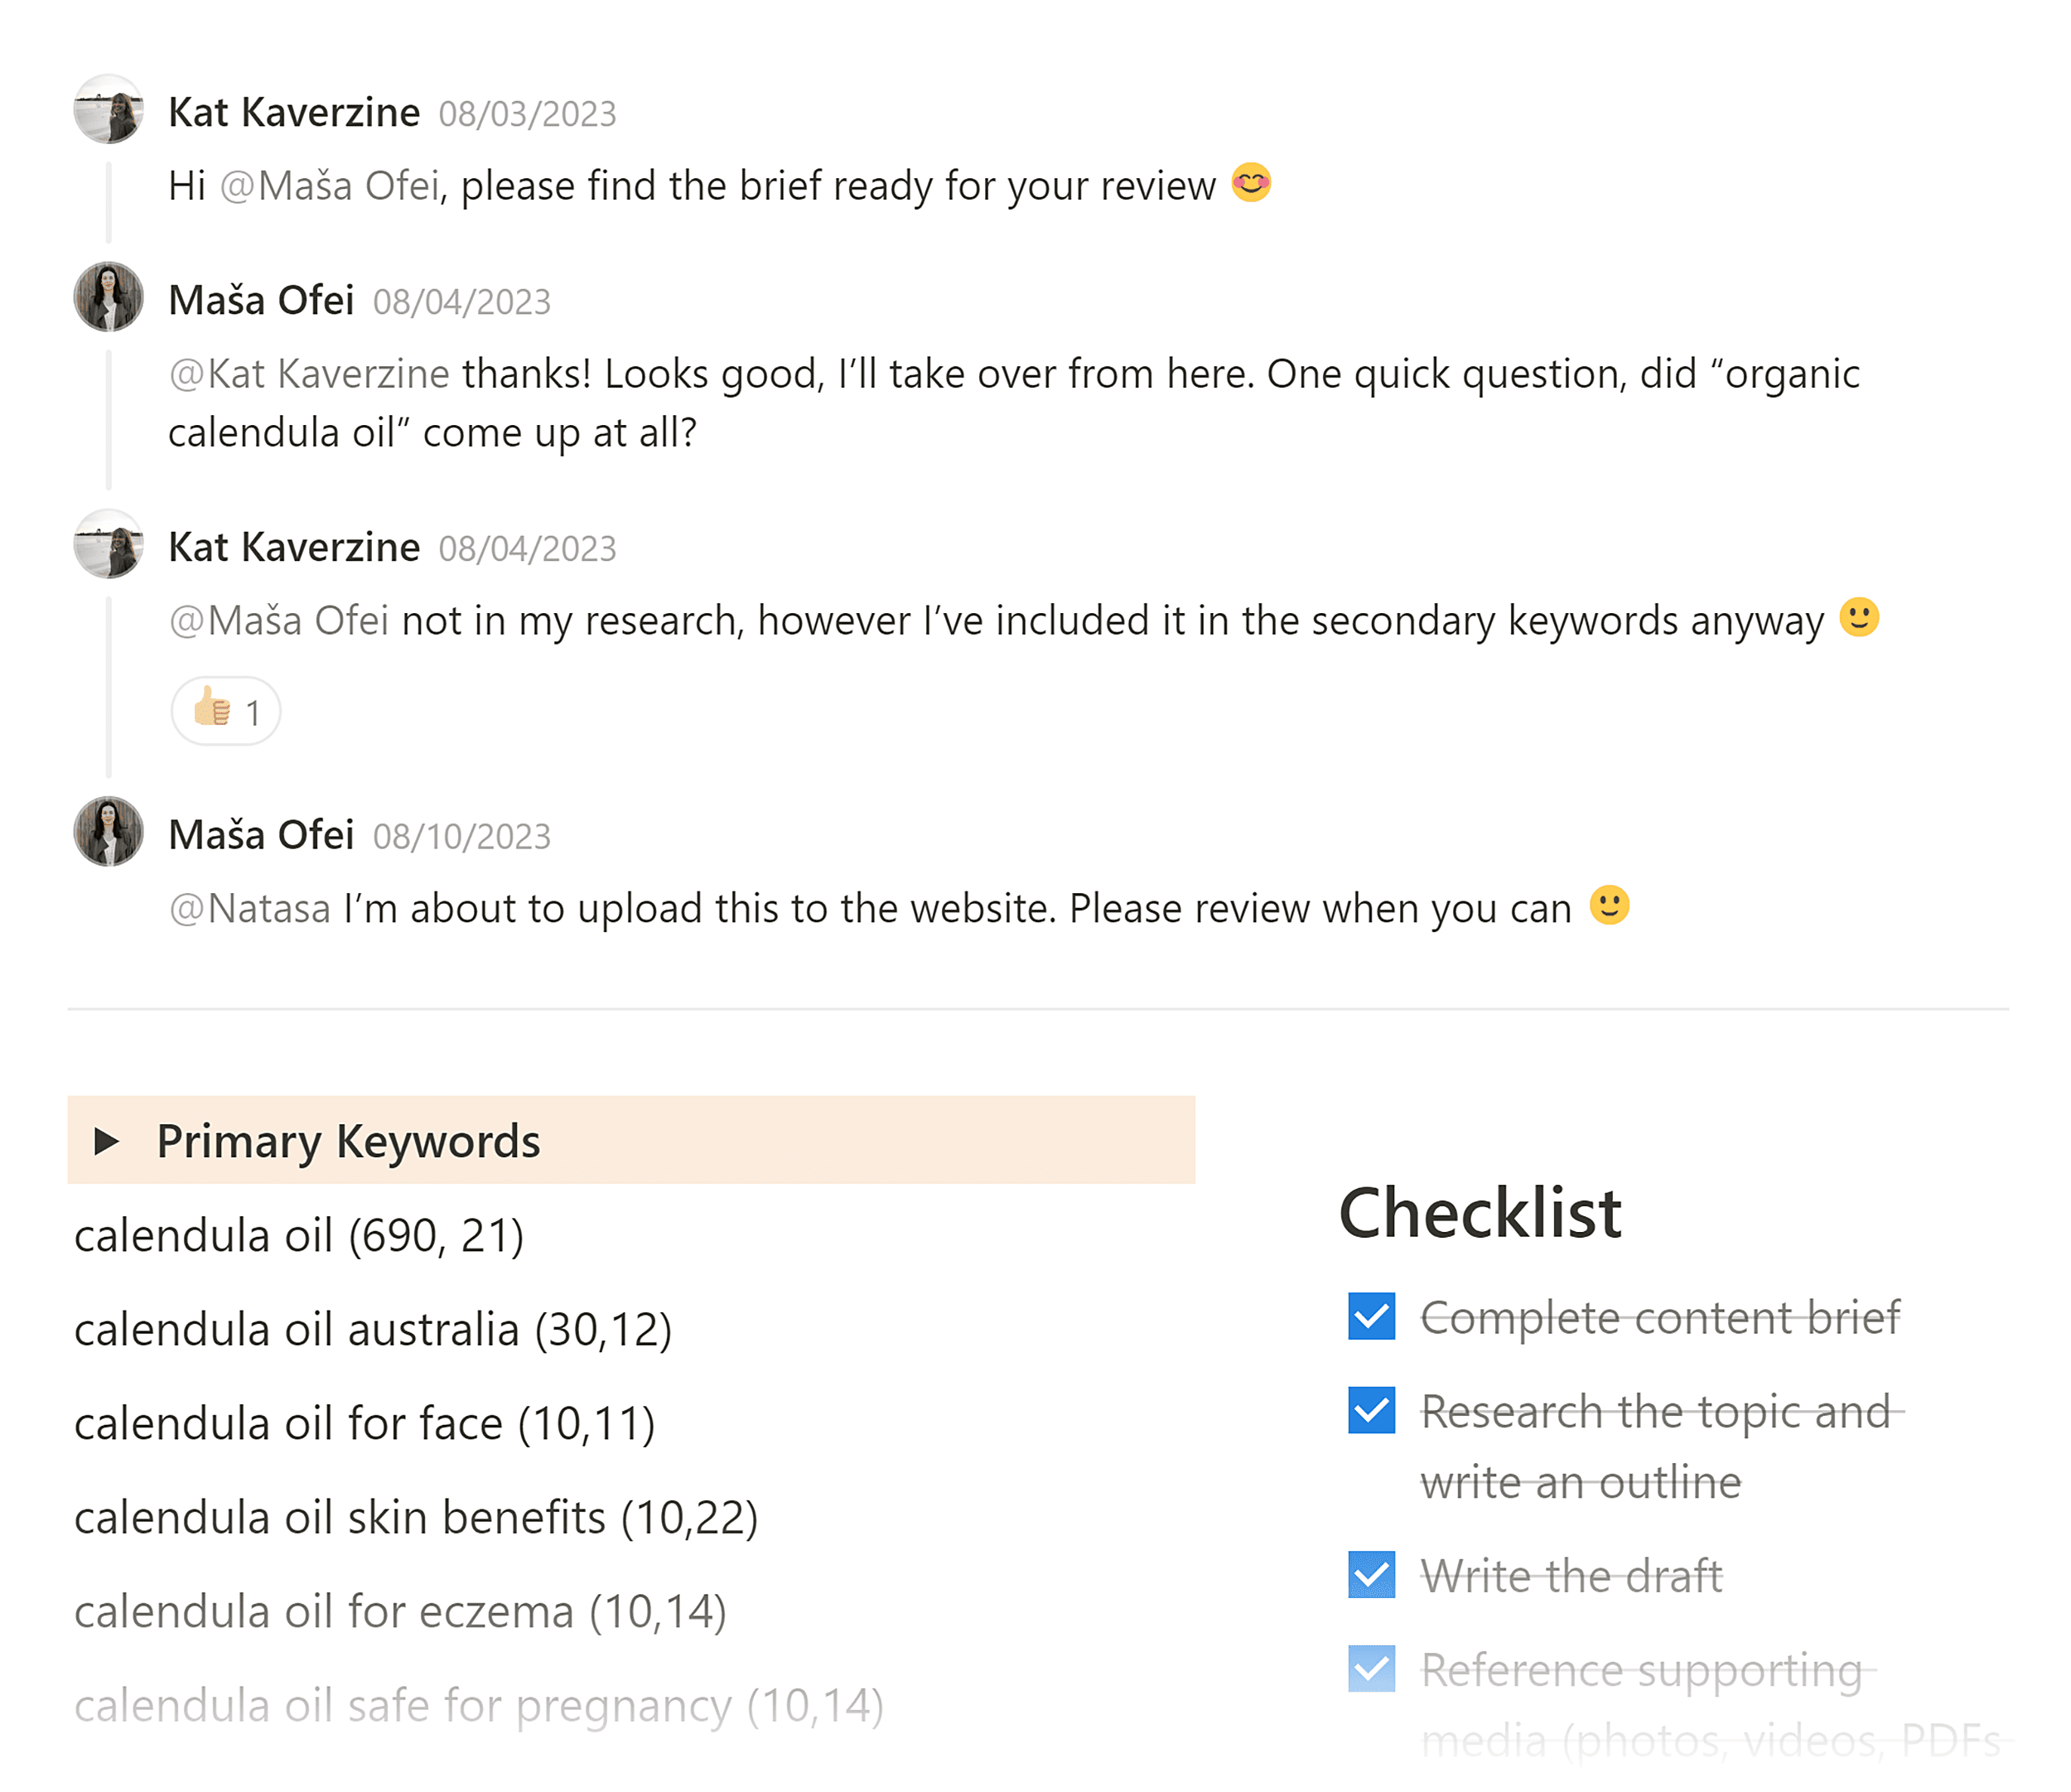
Task: Expand the Primary Keywords toggle arrow
Action: click(x=106, y=1141)
